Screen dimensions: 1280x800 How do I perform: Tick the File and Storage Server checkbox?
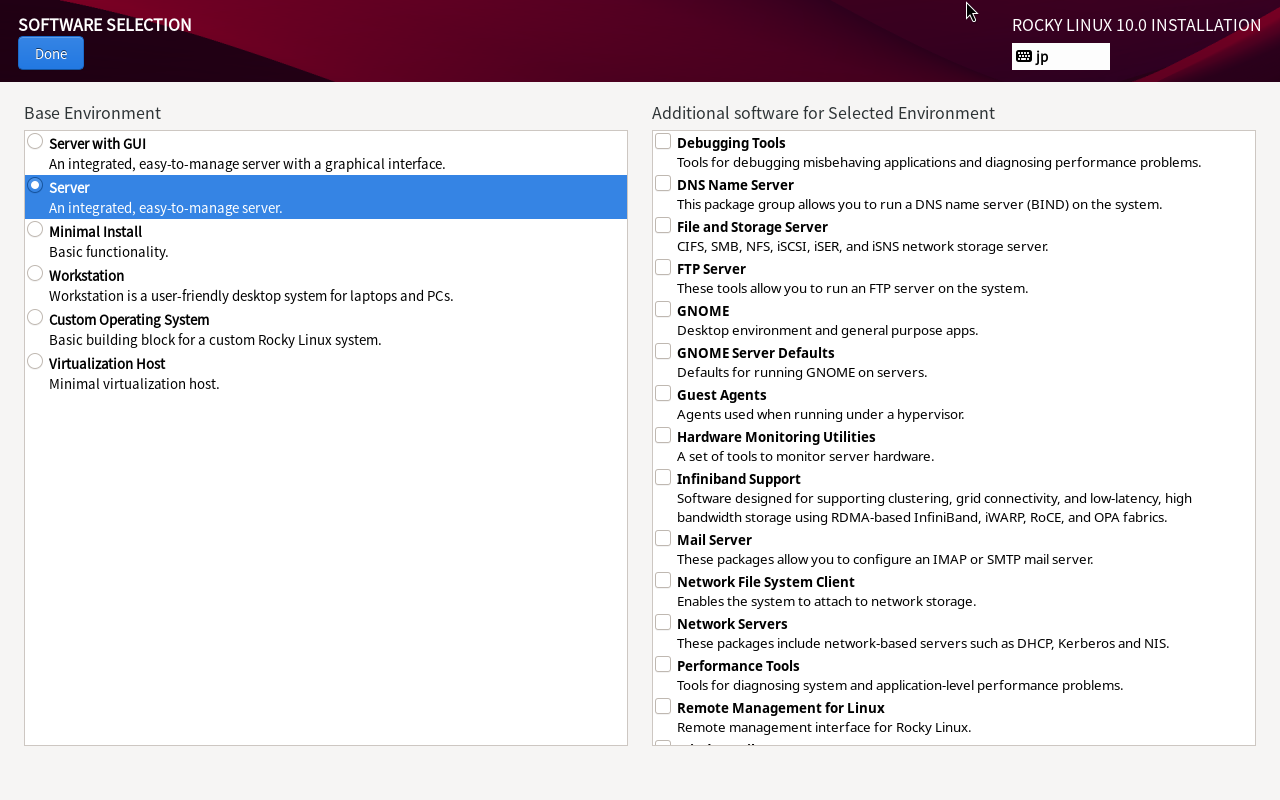tap(663, 225)
